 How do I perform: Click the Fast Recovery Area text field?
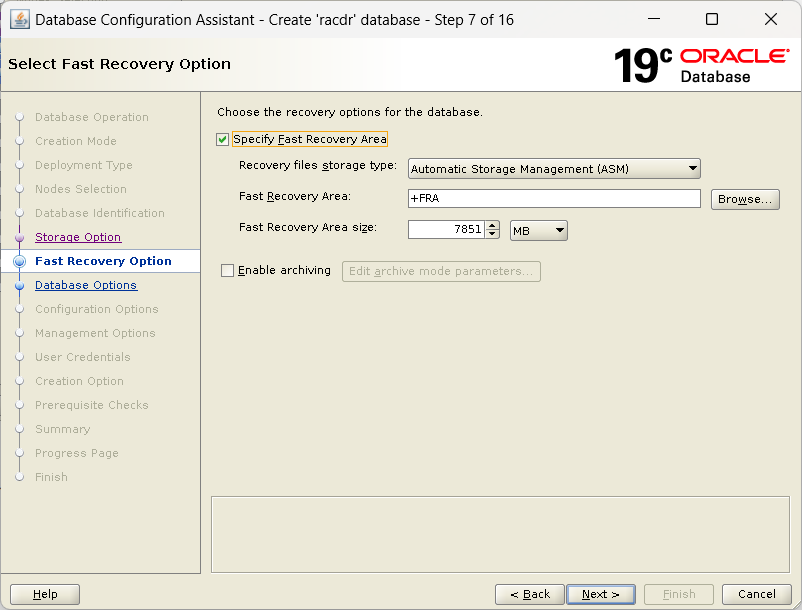point(554,198)
